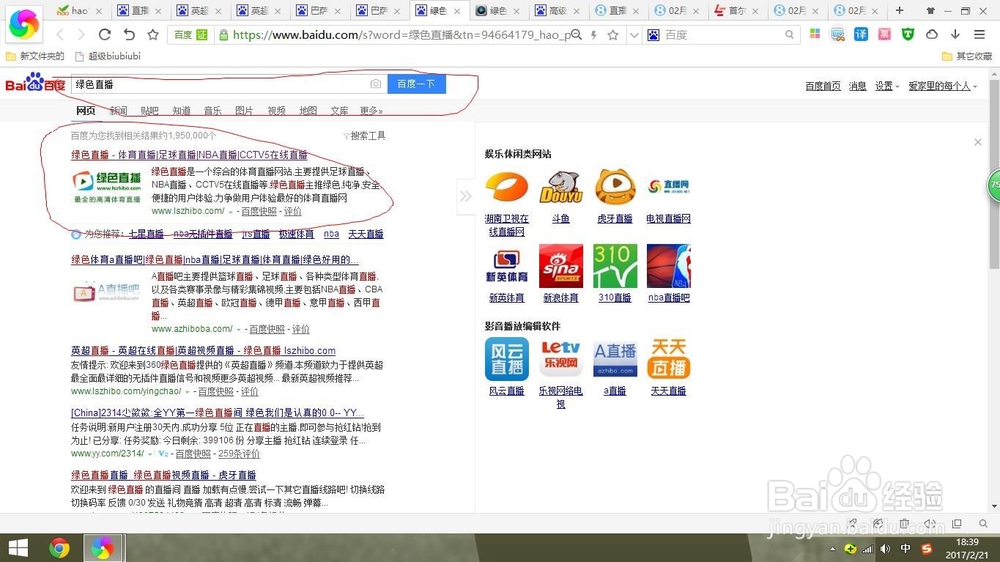The width and height of the screenshot is (1000, 562).
Task: Expand 搜索工具 search tools filter
Action: coord(364,136)
